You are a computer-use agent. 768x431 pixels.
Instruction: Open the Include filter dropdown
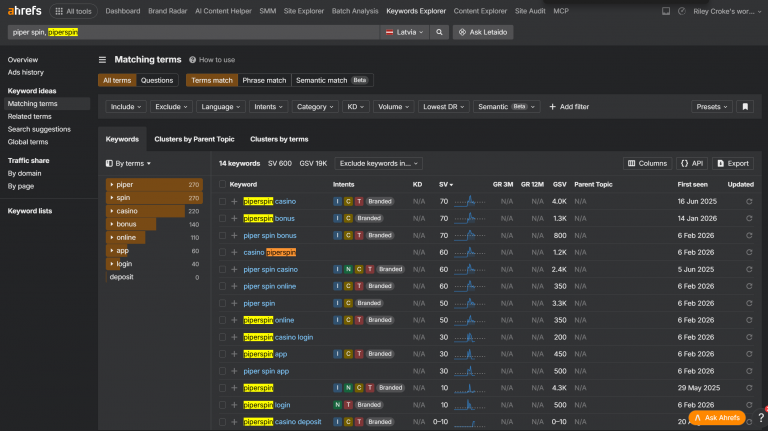point(126,107)
